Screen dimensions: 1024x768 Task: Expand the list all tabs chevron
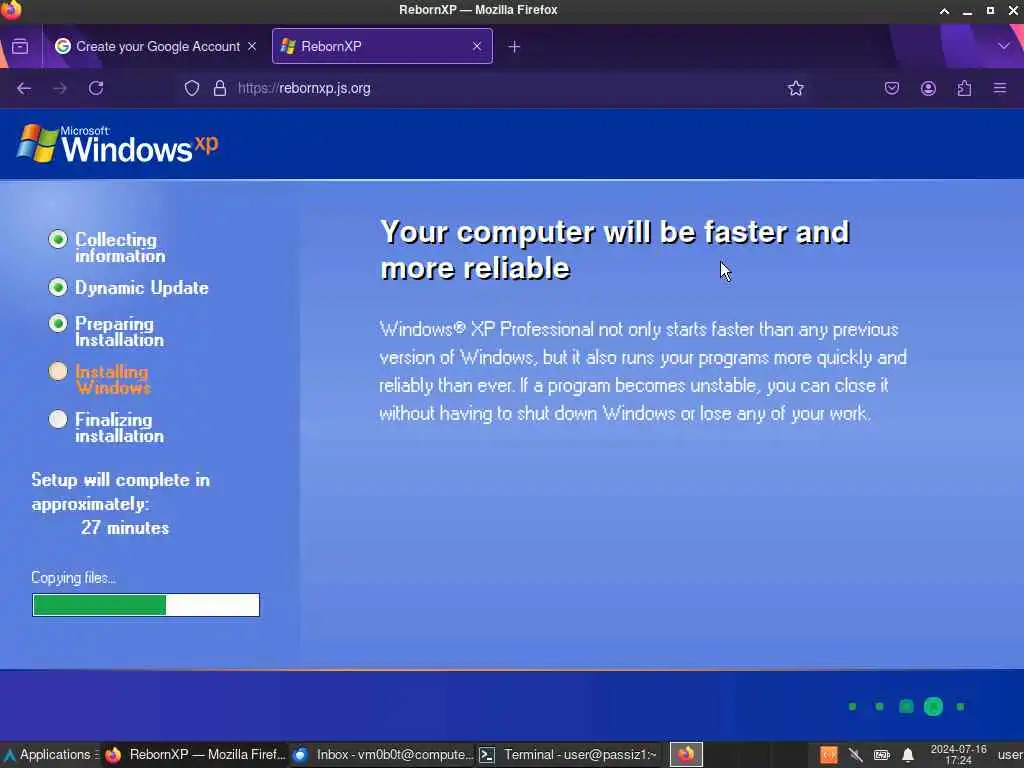pos(1004,46)
